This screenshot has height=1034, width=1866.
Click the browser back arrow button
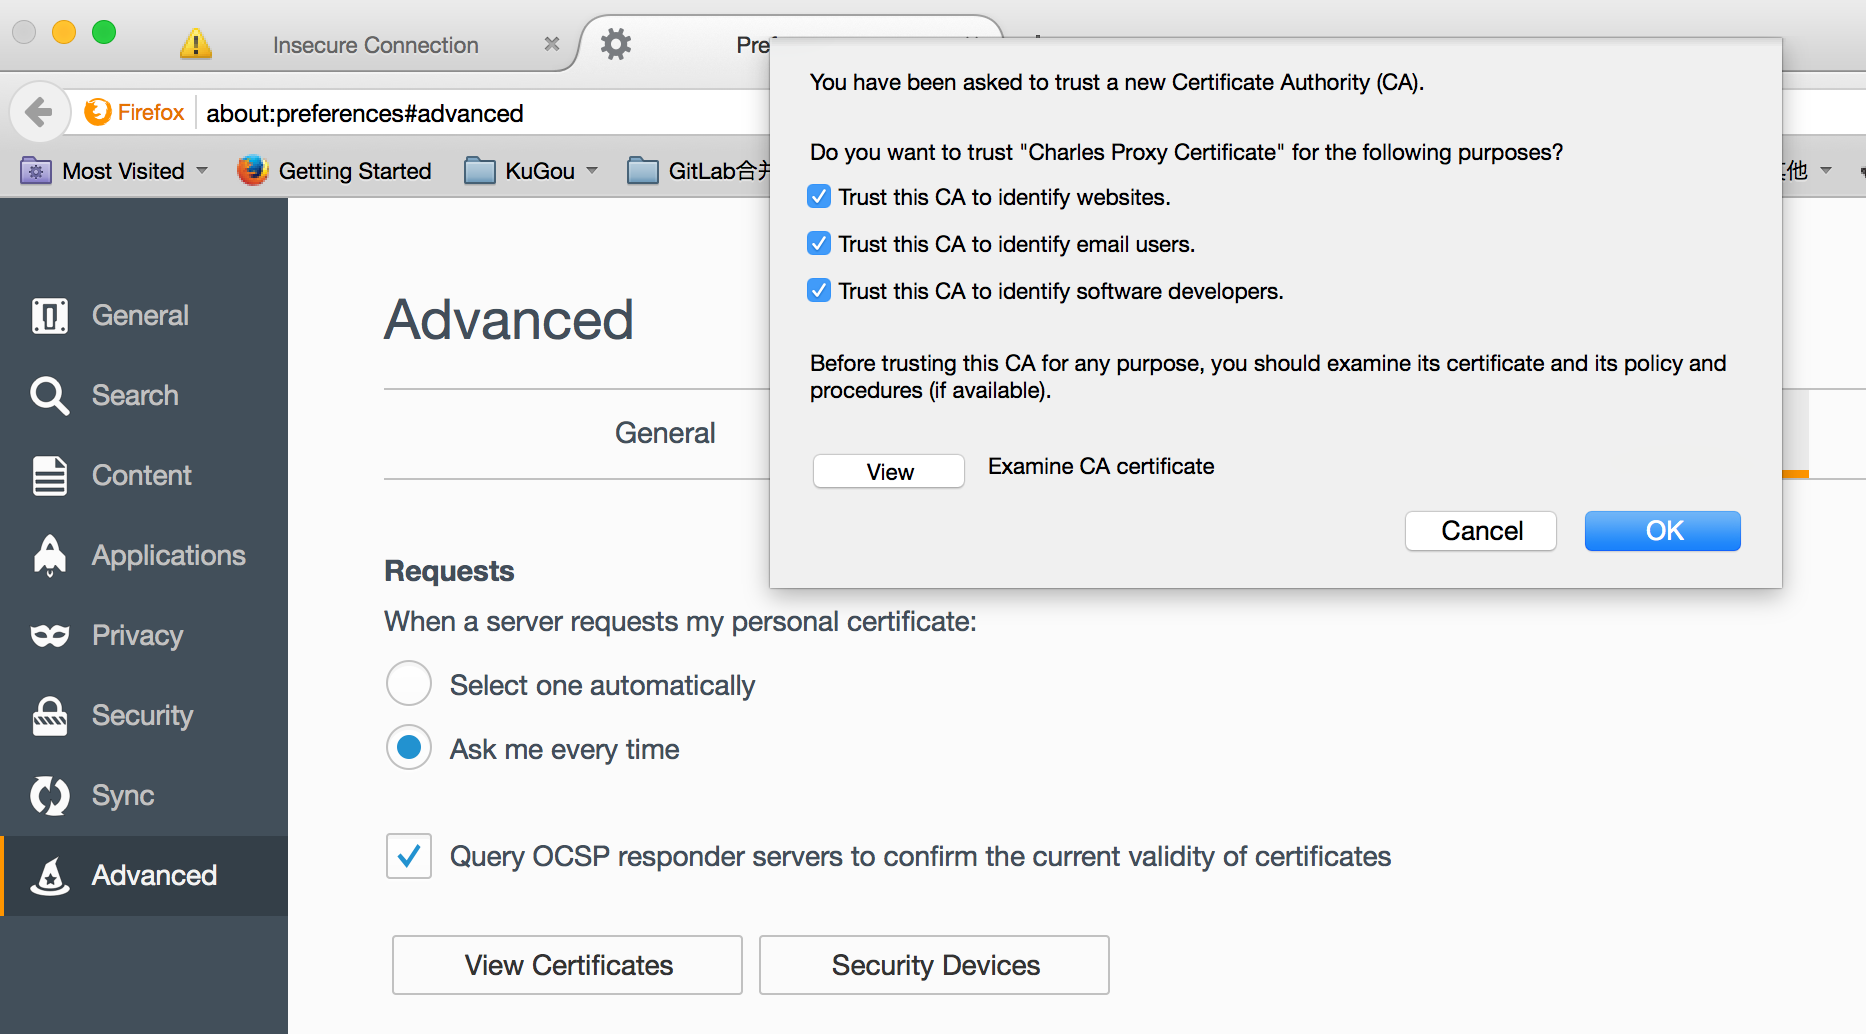pos(39,112)
